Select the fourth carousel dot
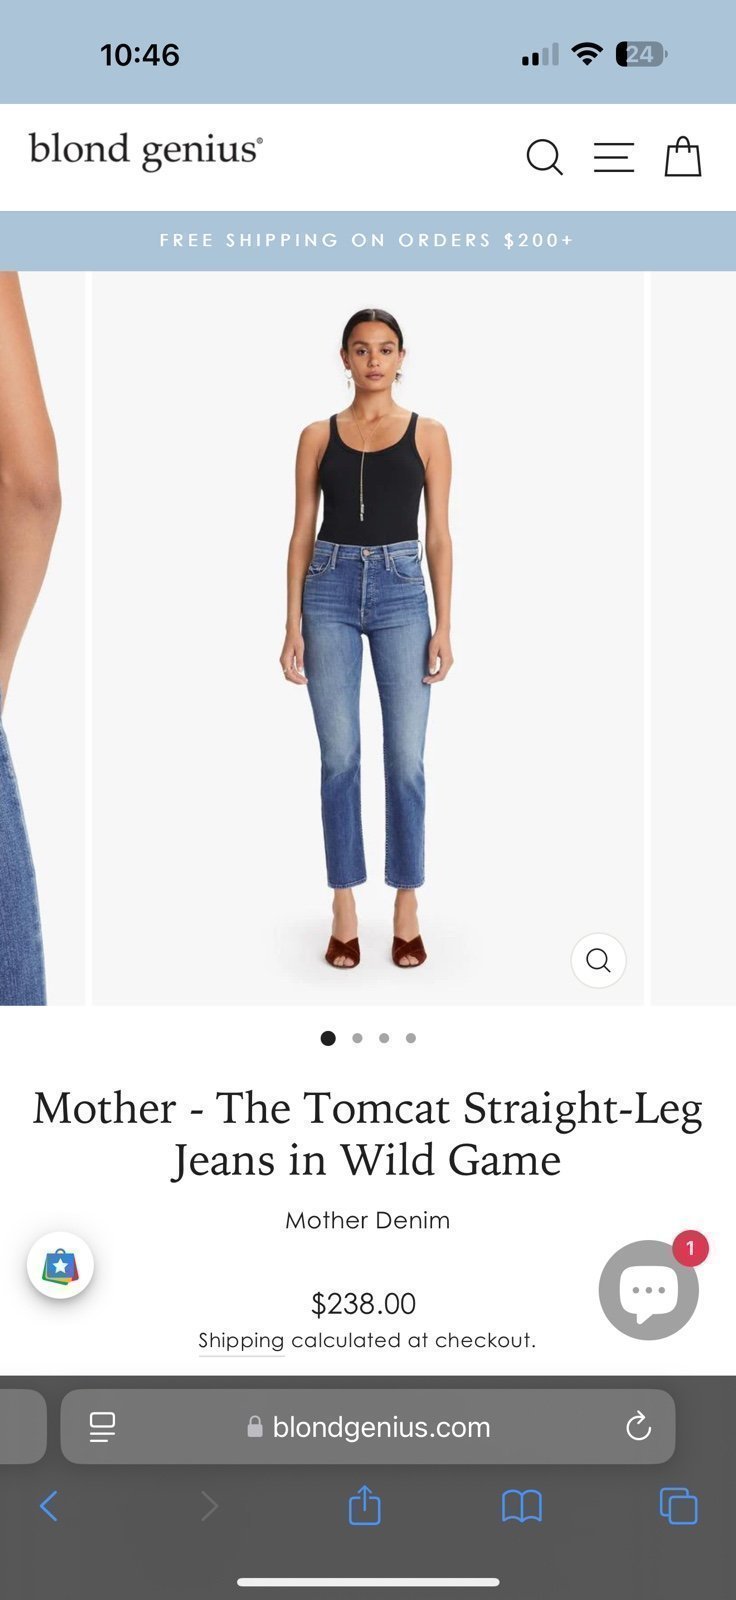 (x=411, y=1038)
